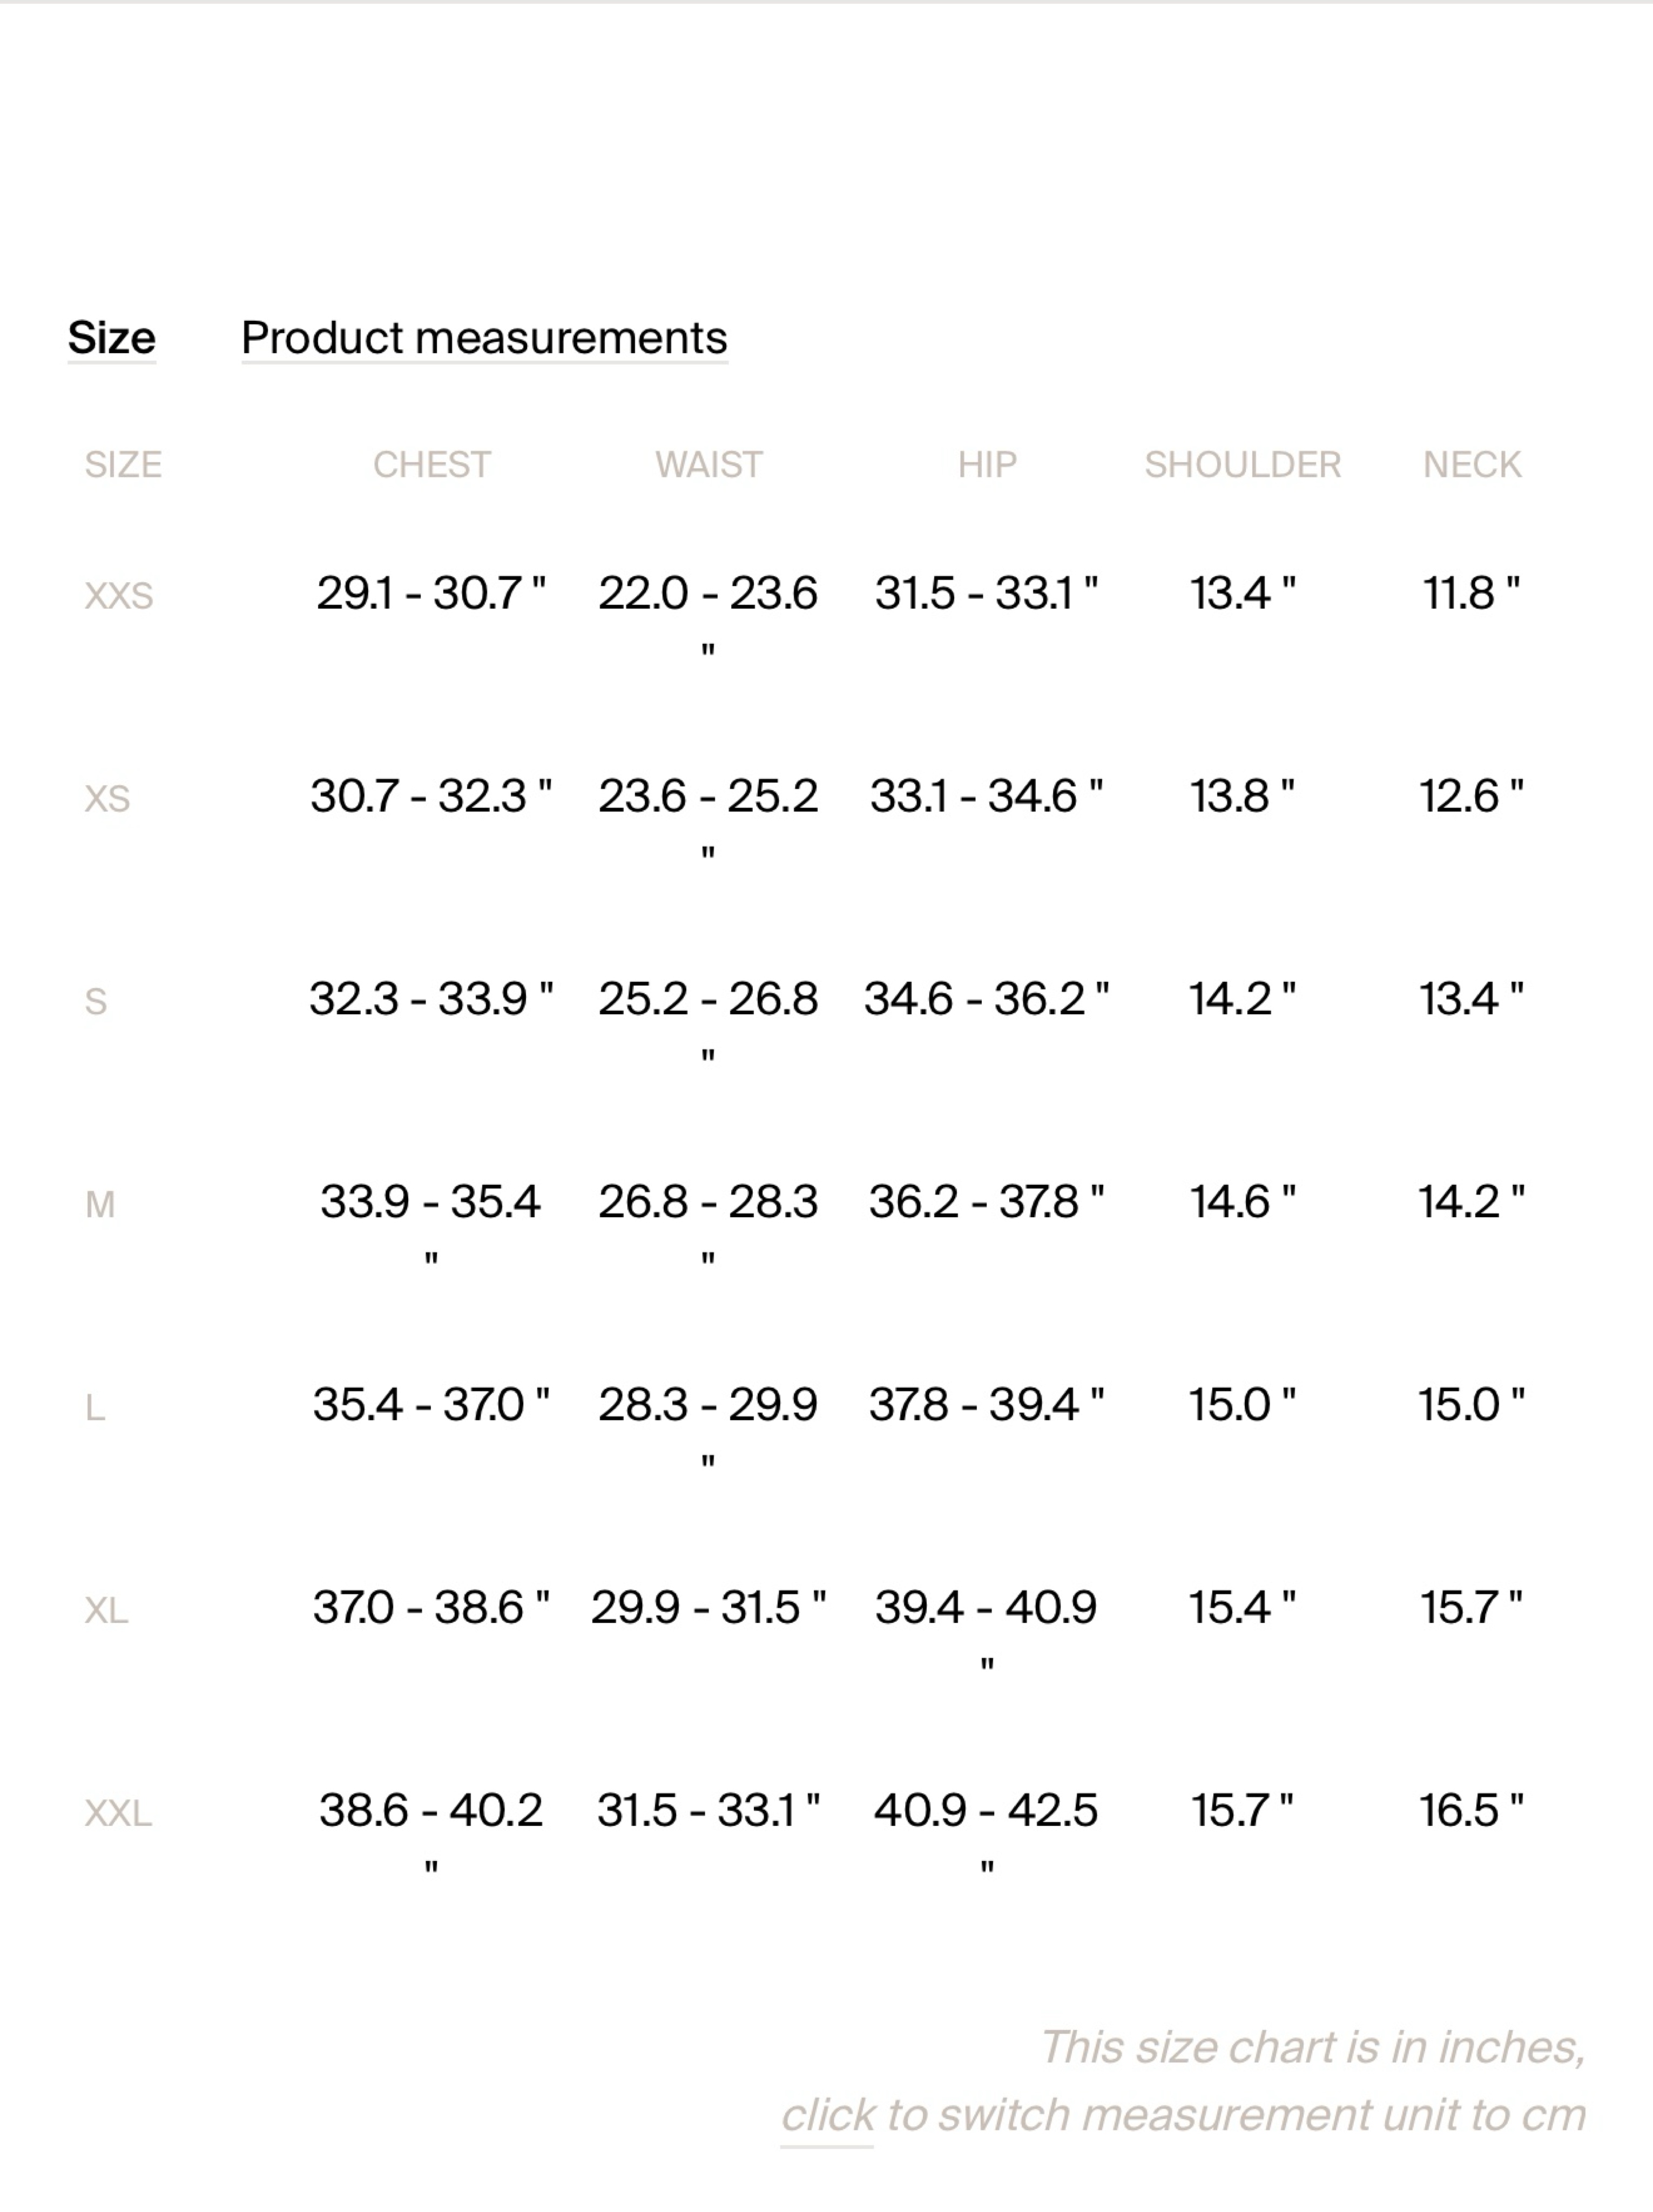1653x2212 pixels.
Task: Click the WAIST column header
Action: click(x=709, y=465)
